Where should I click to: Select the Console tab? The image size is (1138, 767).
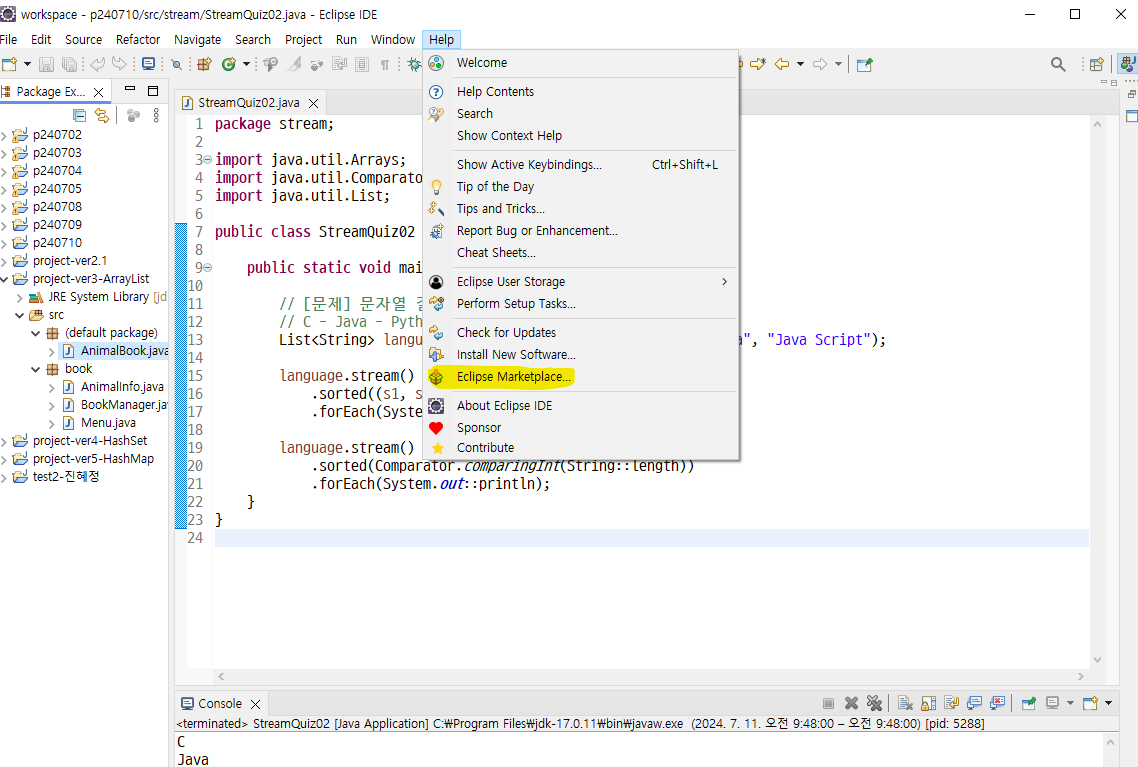pyautogui.click(x=220, y=704)
